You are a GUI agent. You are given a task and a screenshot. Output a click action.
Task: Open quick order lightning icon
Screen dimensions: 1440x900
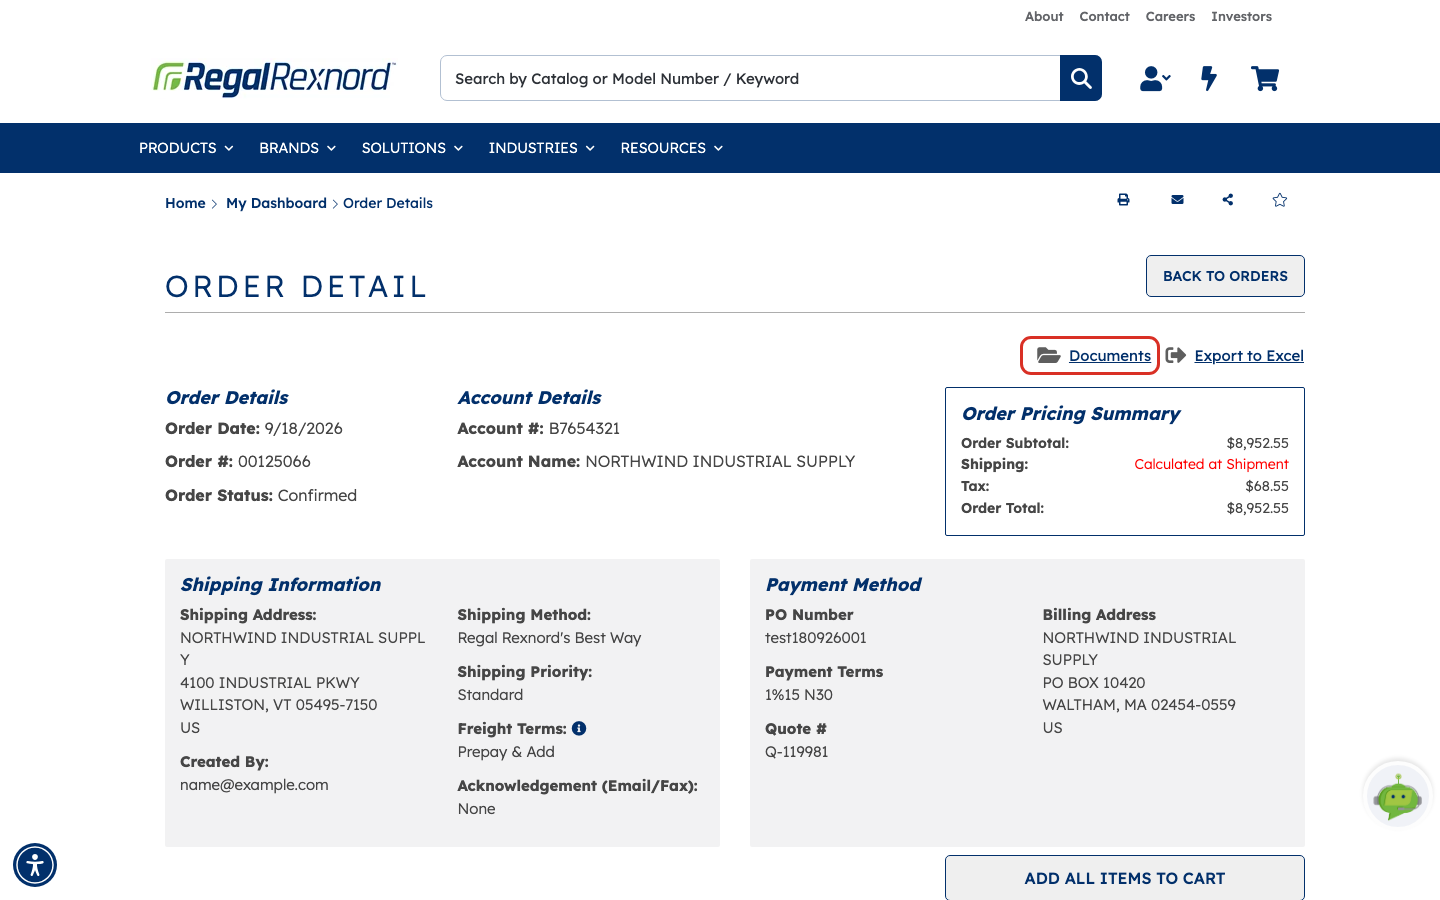pos(1209,78)
